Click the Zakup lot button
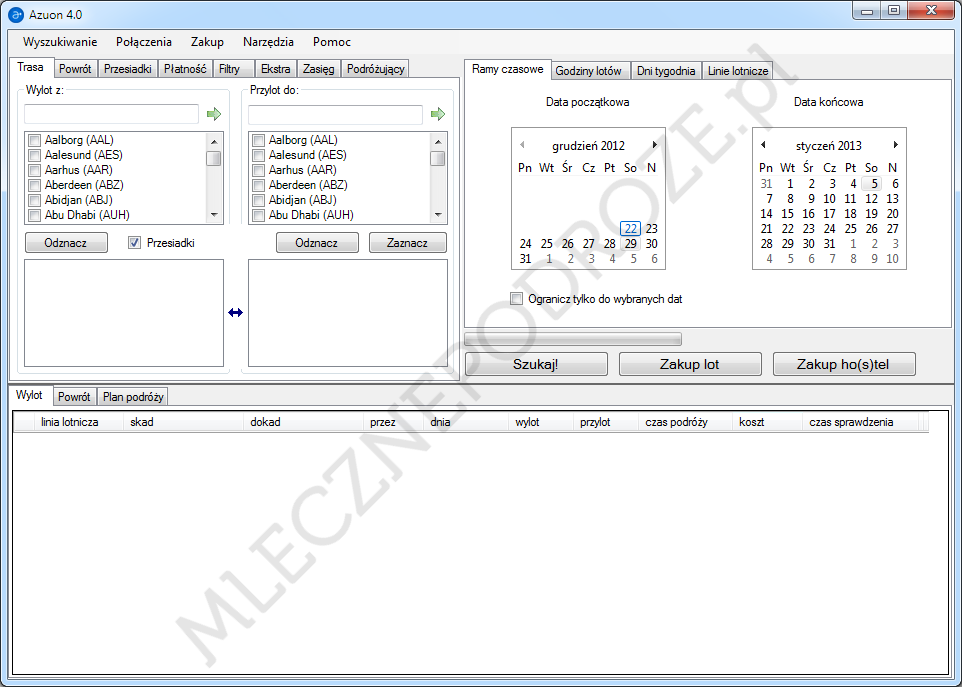Viewport: 962px width, 687px height. pyautogui.click(x=689, y=364)
